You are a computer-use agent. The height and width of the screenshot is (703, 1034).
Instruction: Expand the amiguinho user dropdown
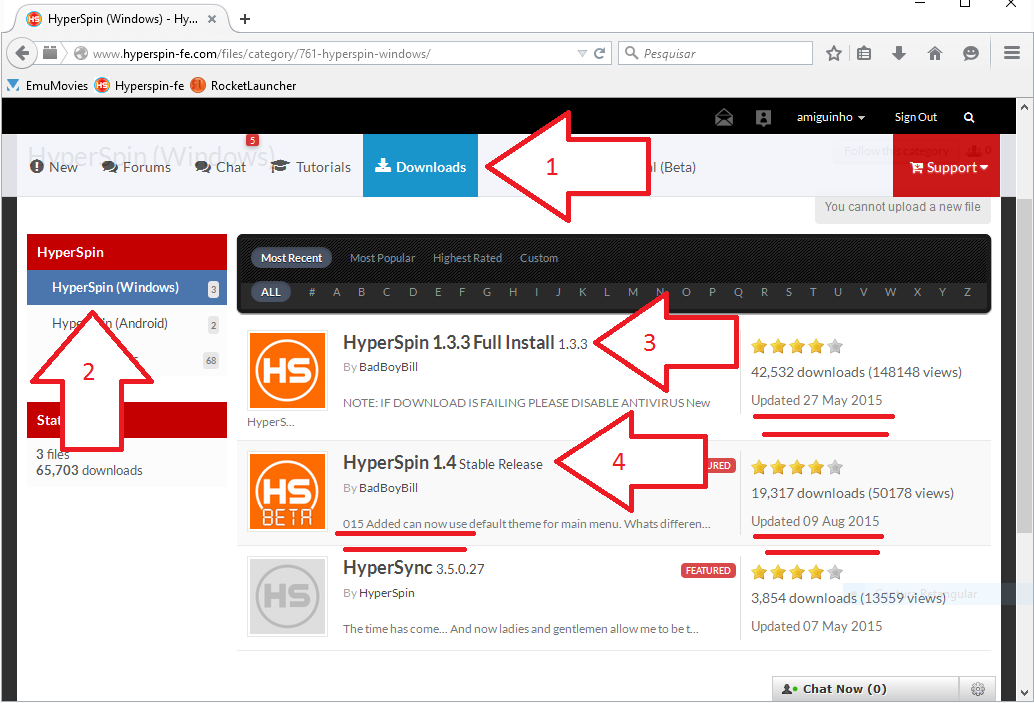(830, 117)
